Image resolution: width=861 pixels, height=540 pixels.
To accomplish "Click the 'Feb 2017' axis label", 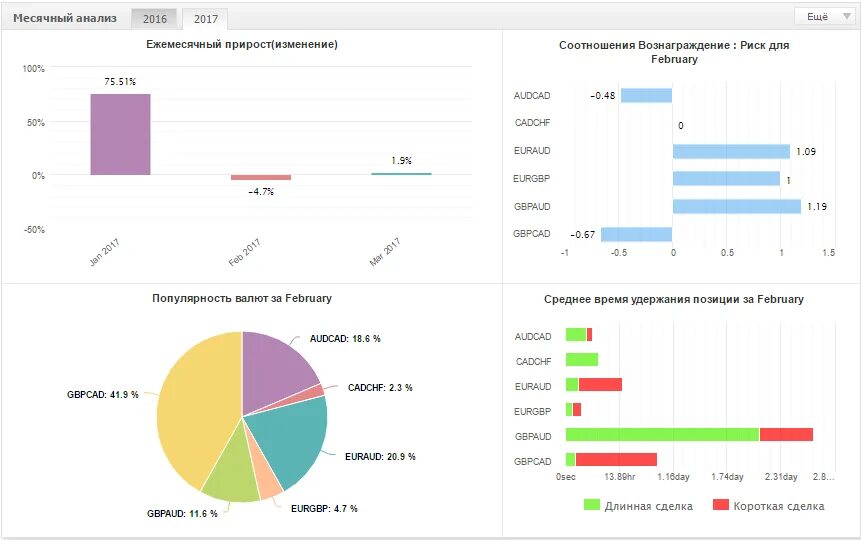I will [244, 252].
